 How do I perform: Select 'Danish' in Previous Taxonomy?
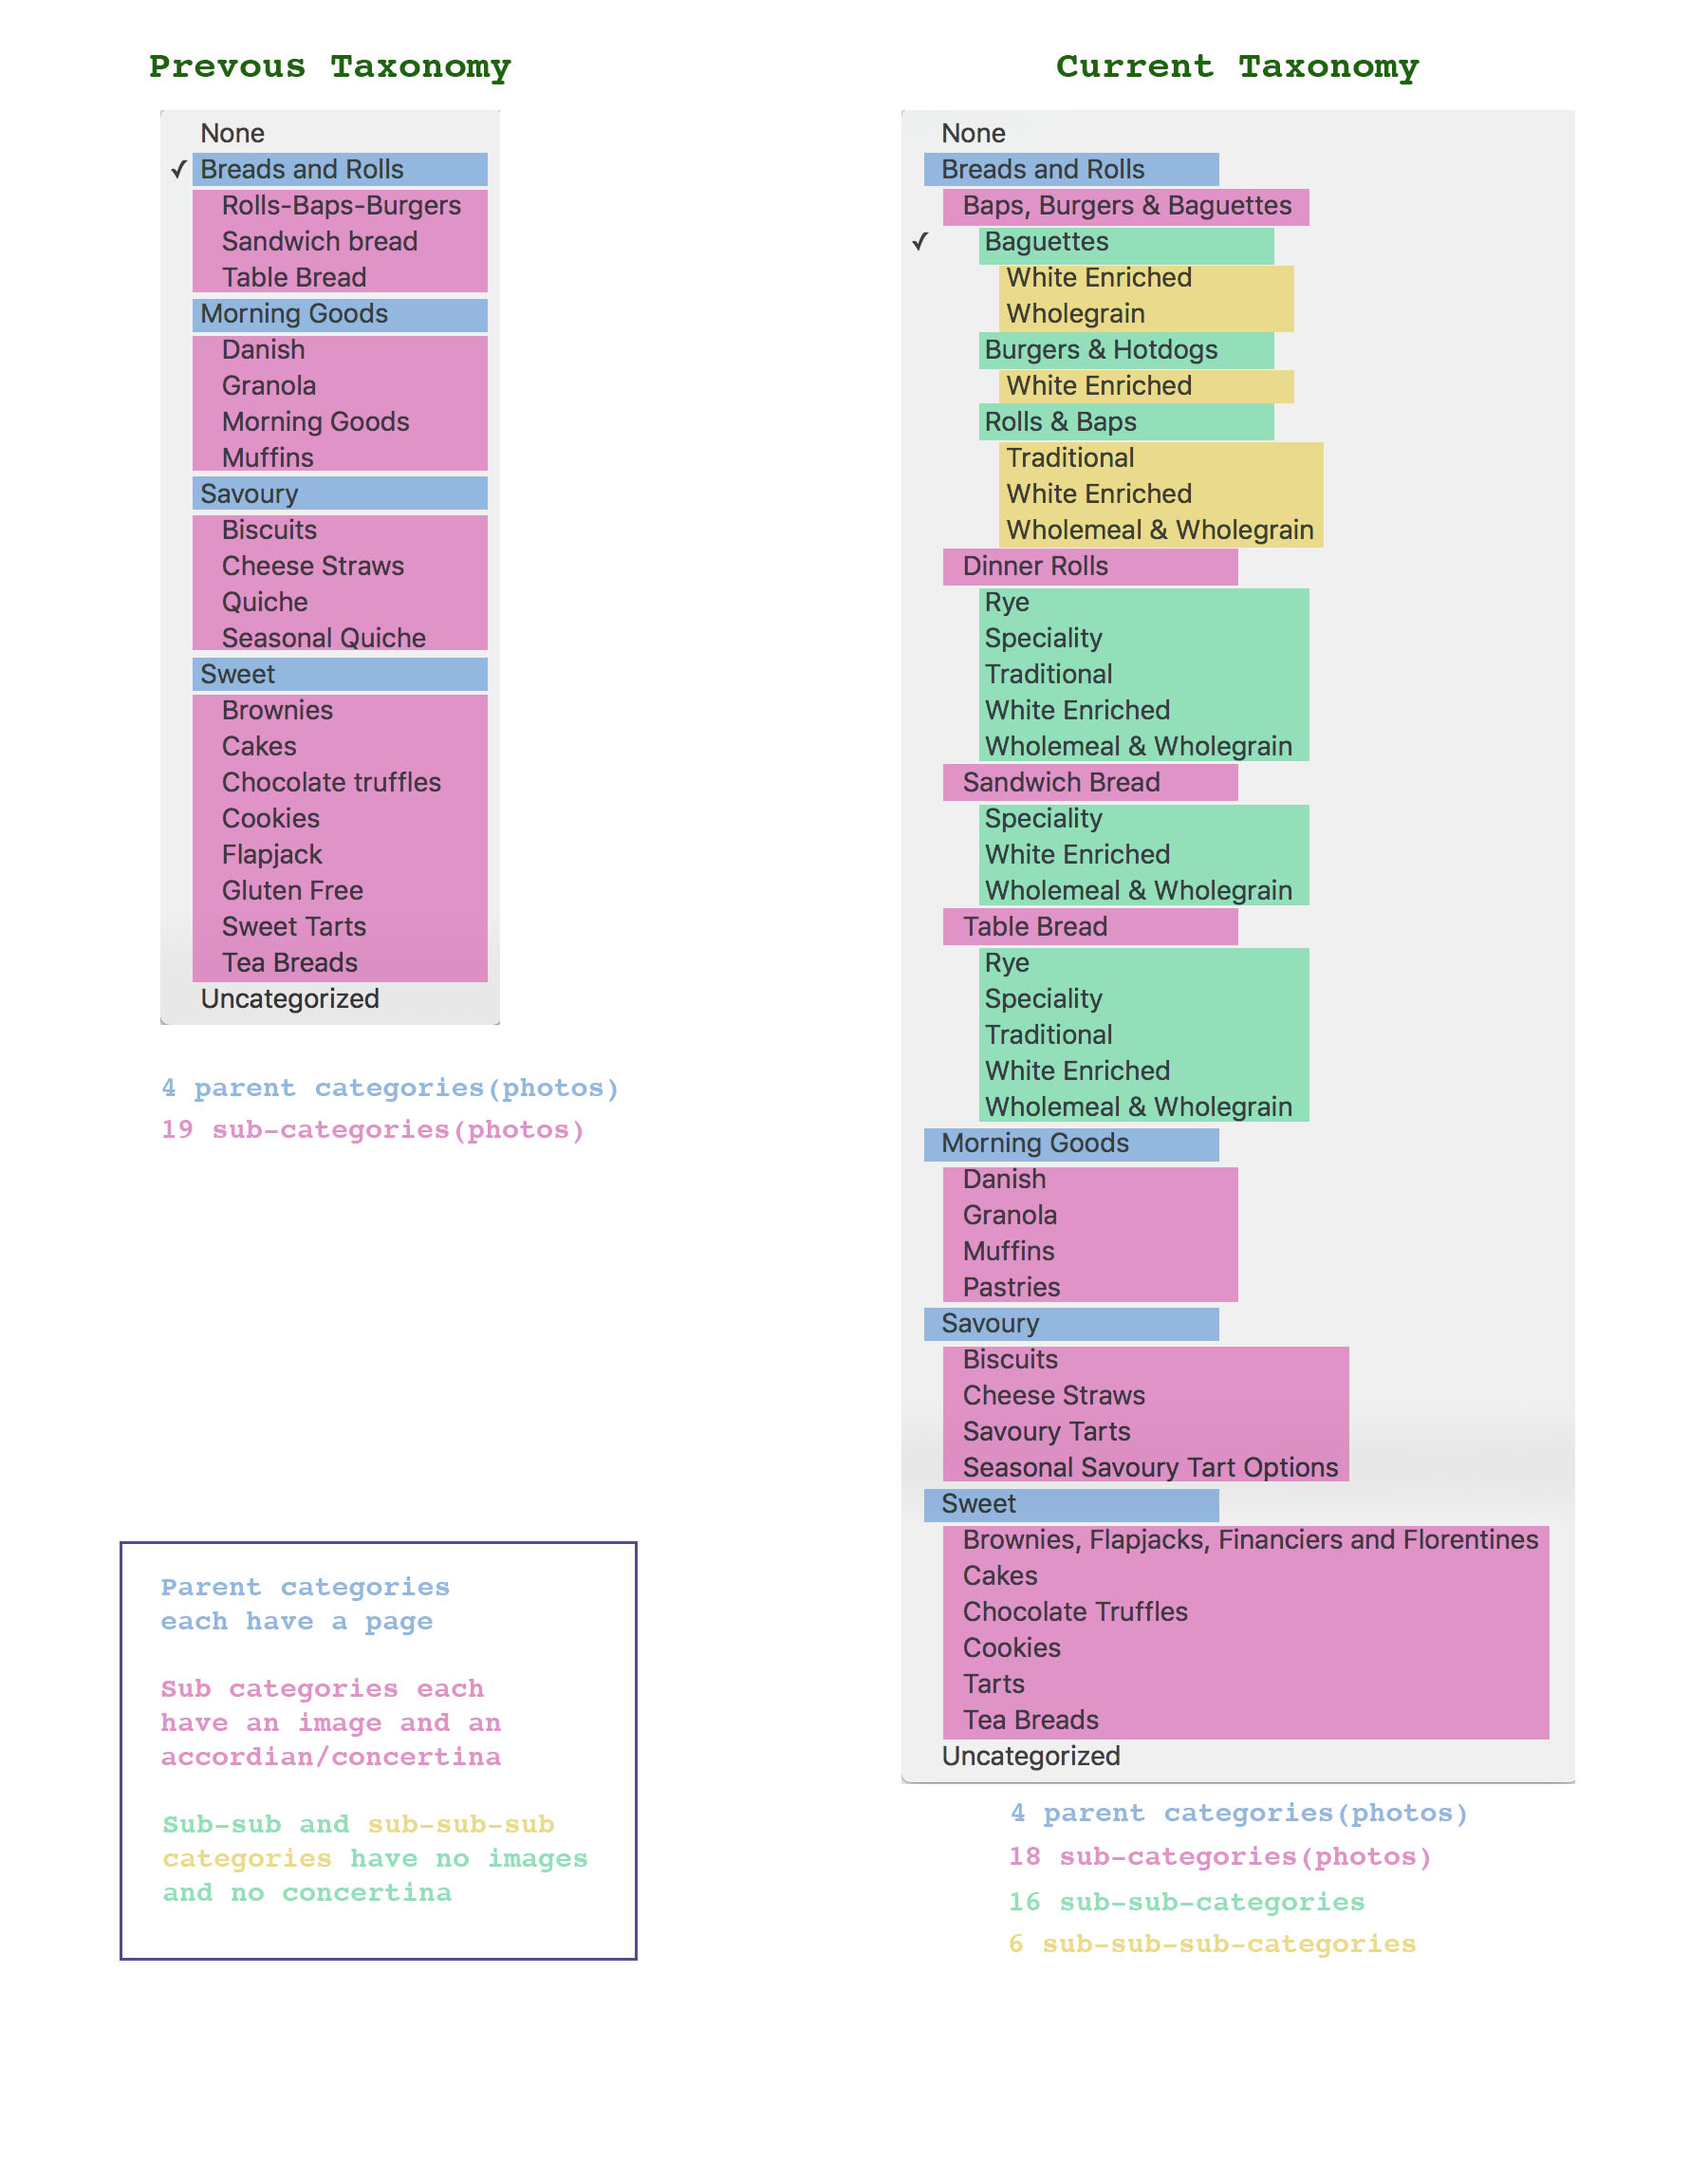click(x=263, y=349)
